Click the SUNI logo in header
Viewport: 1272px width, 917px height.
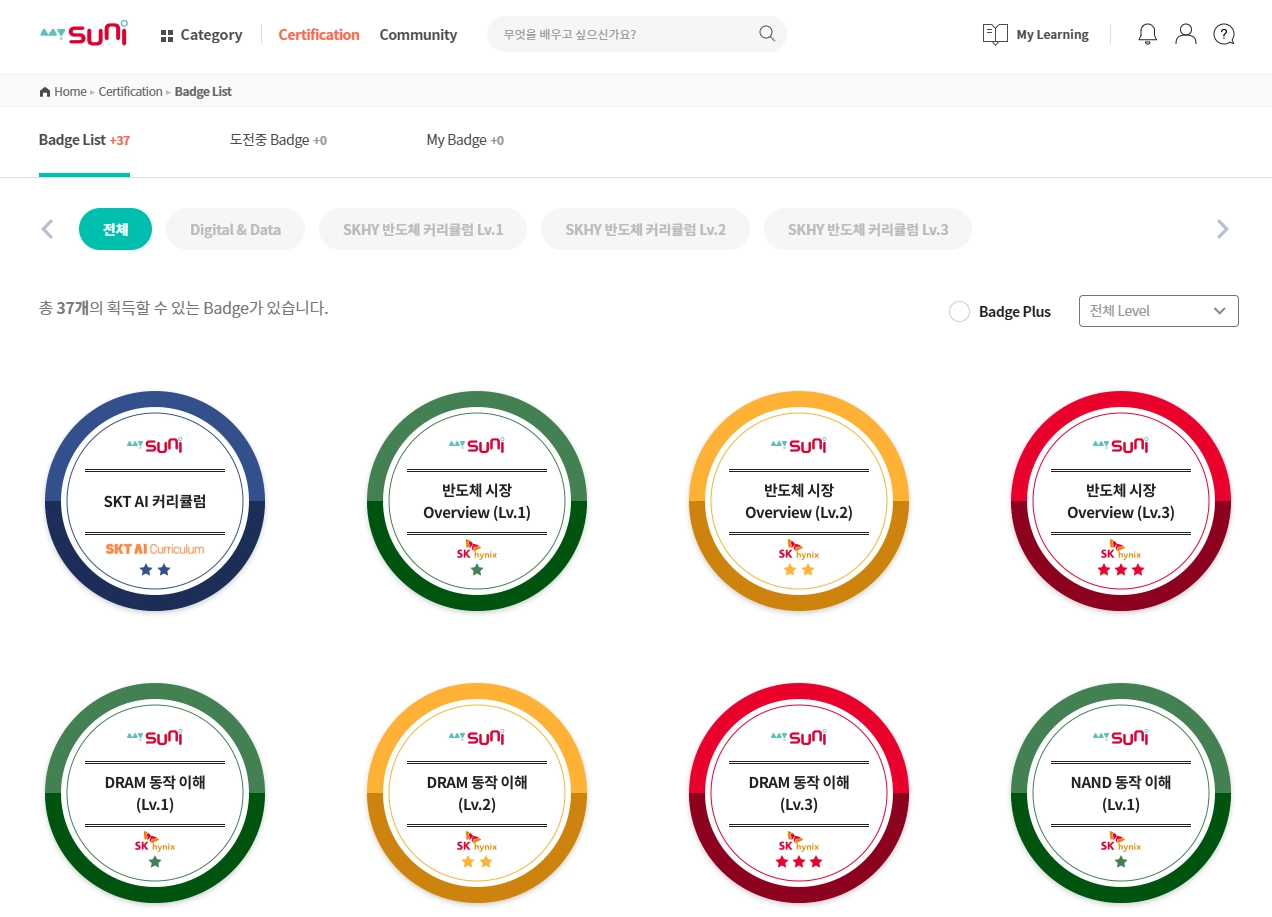[84, 33]
